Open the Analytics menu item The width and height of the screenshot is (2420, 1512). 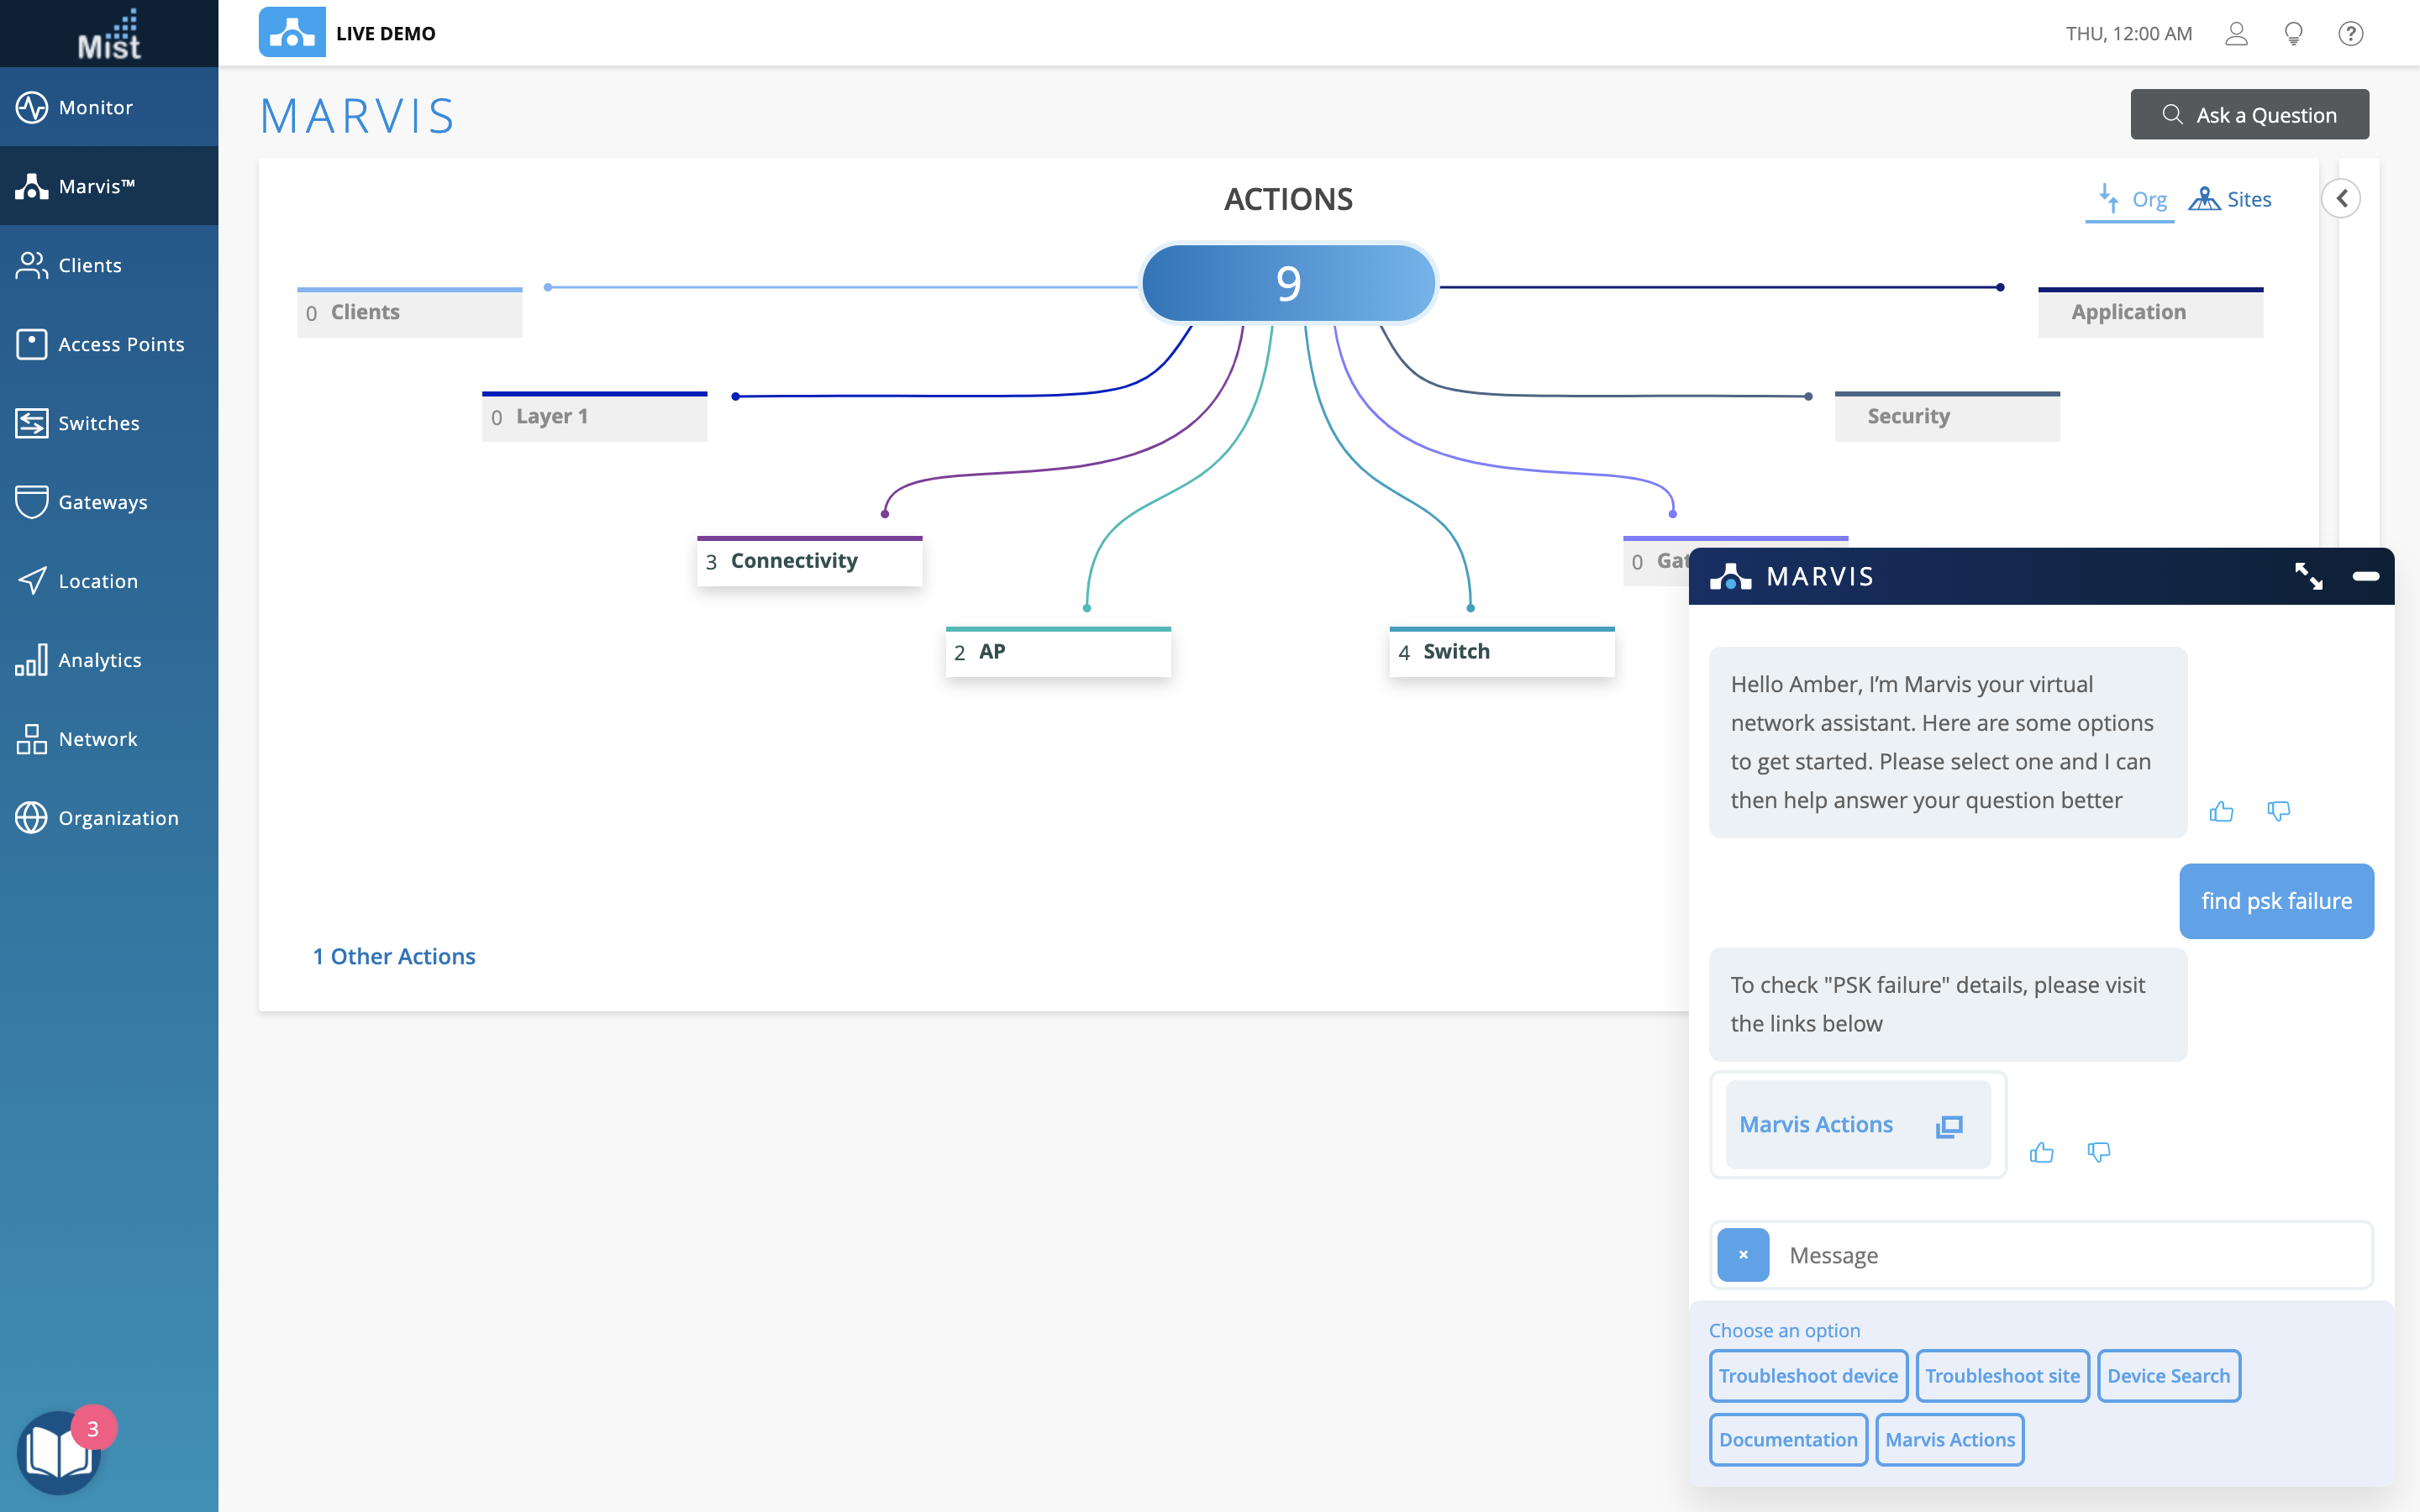[x=99, y=660]
